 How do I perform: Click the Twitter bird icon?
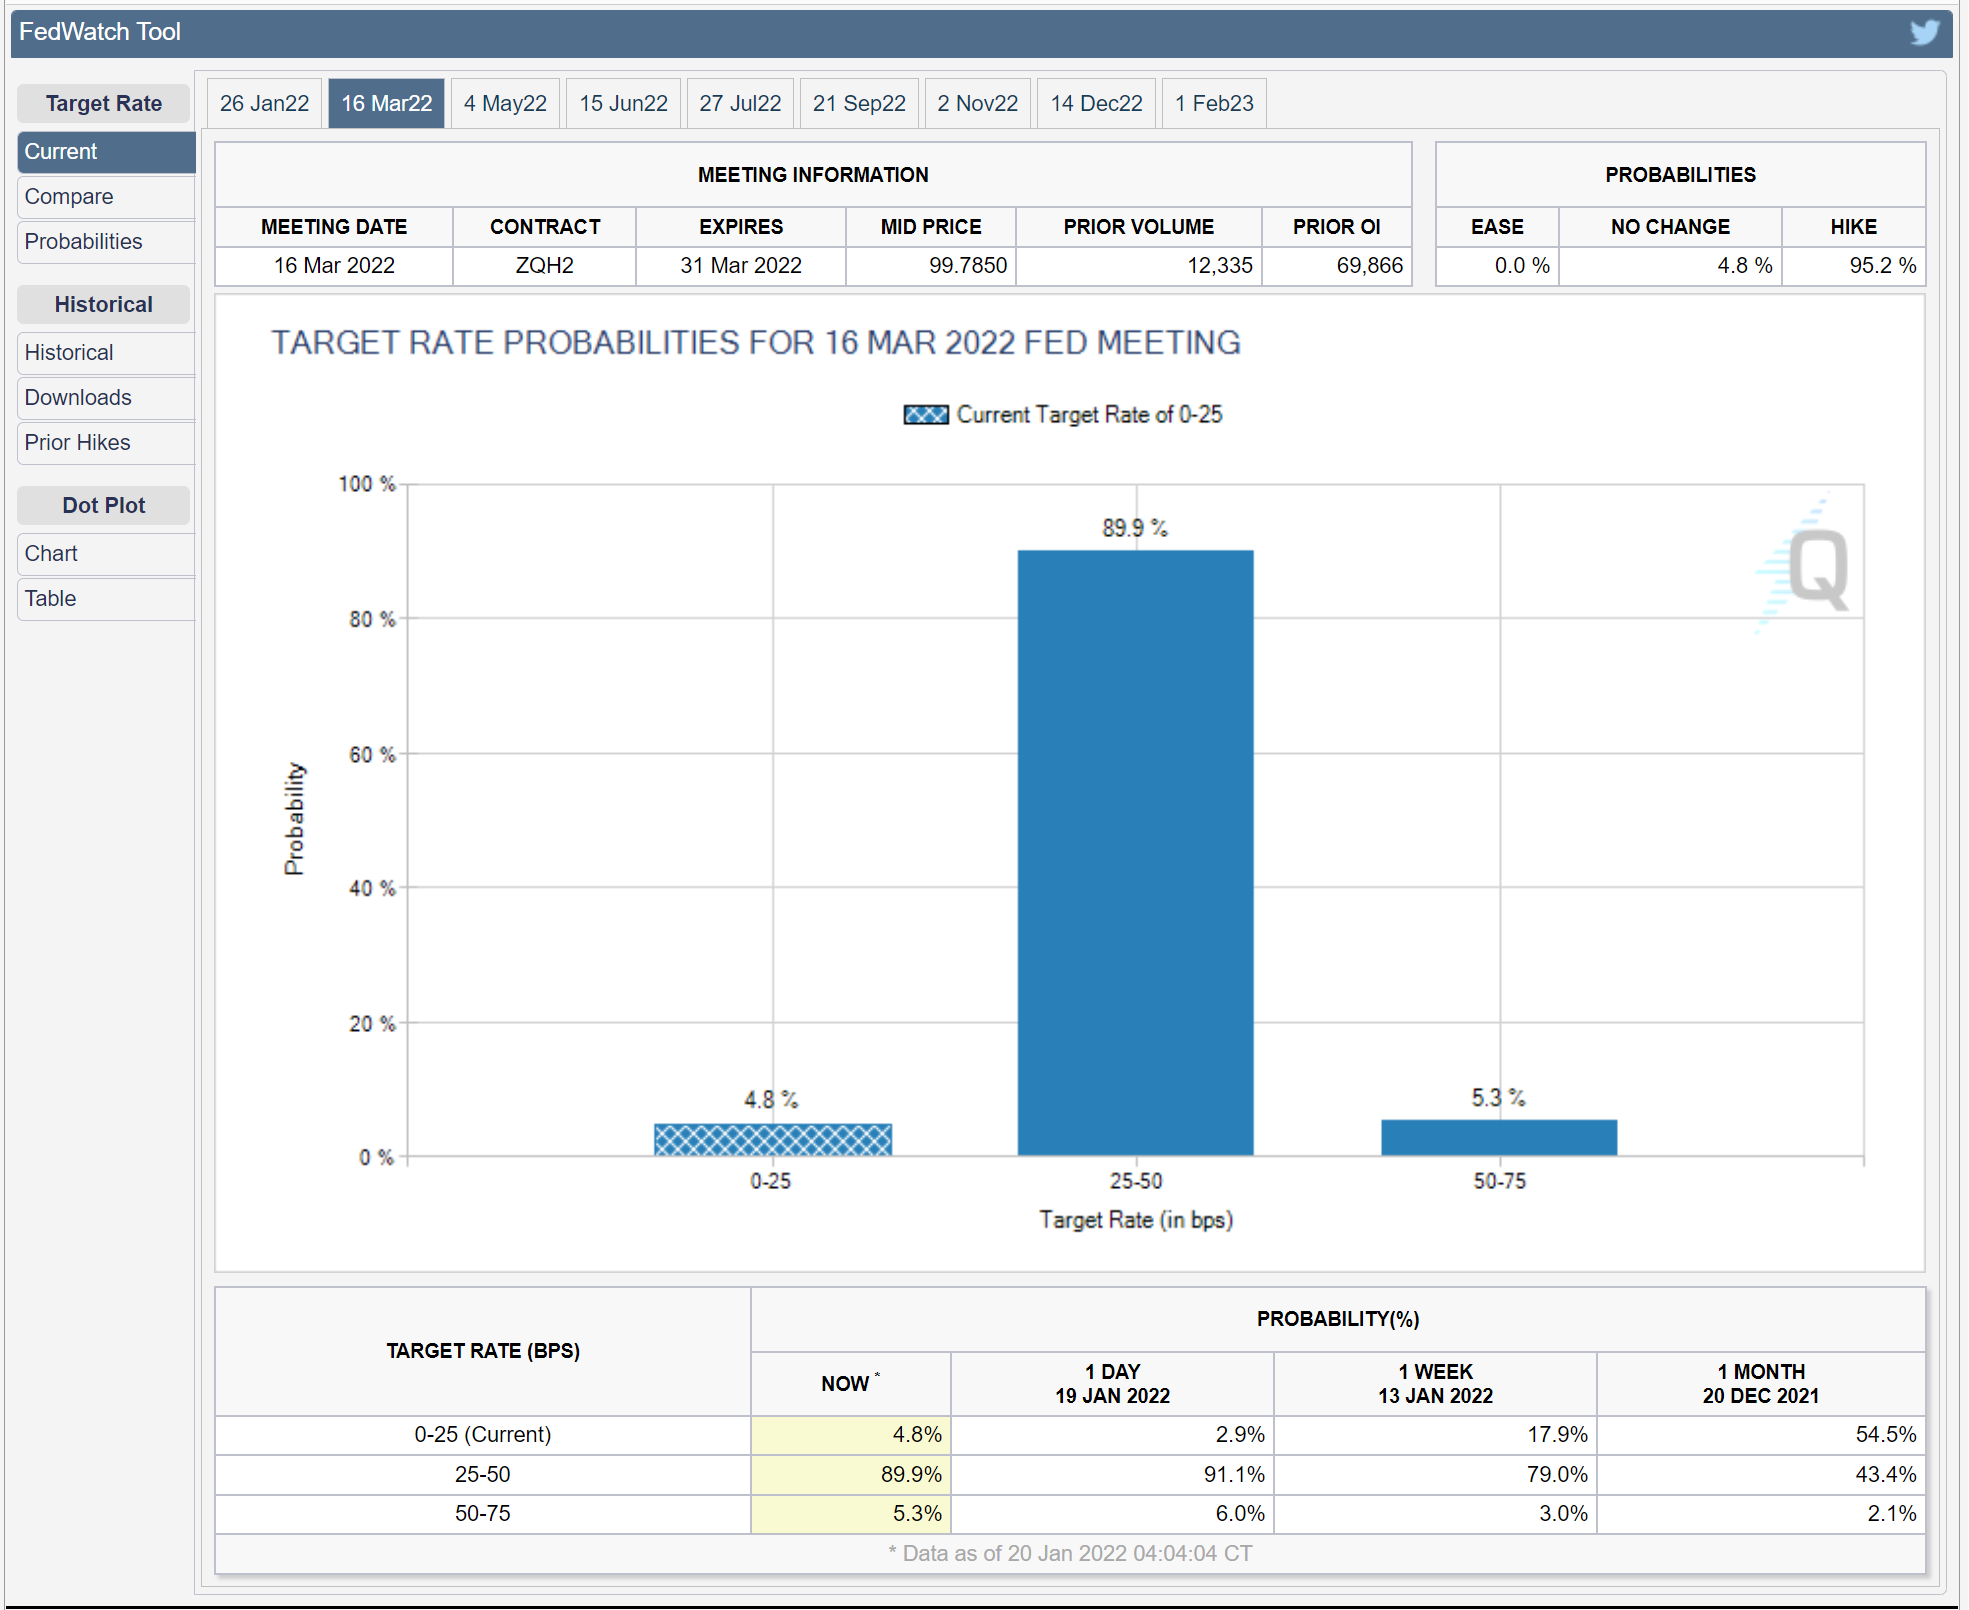click(x=1924, y=32)
